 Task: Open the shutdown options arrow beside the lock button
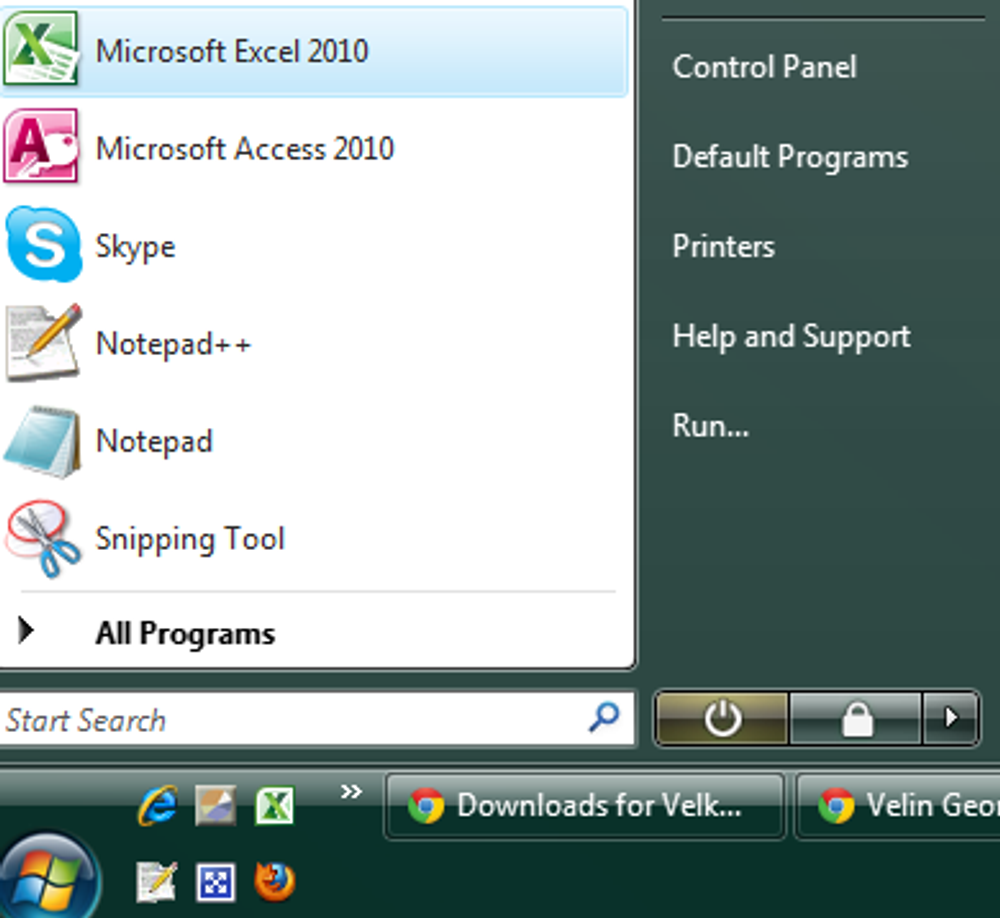click(951, 718)
